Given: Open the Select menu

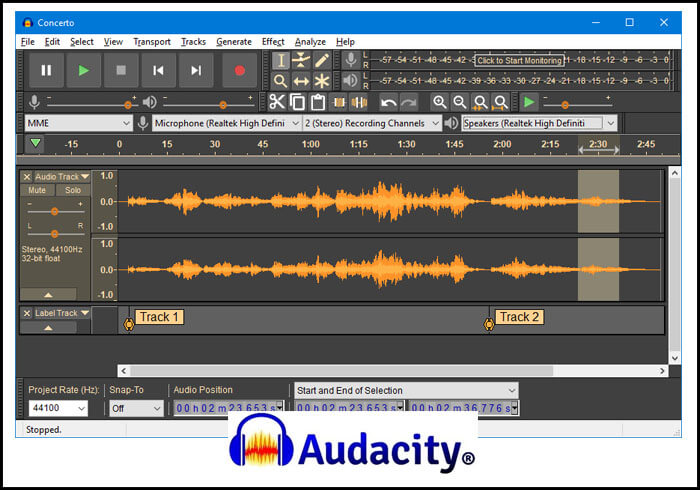Looking at the screenshot, I should [82, 42].
